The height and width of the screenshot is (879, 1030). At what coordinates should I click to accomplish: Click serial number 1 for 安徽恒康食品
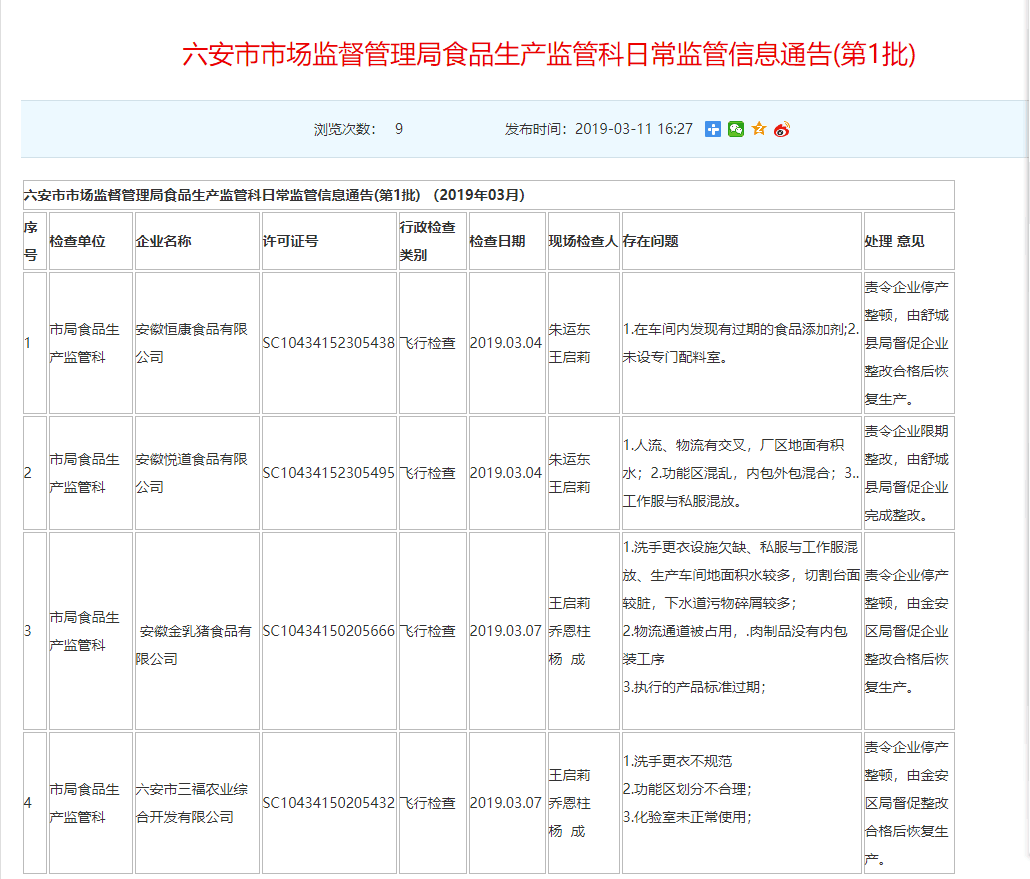(x=28, y=343)
